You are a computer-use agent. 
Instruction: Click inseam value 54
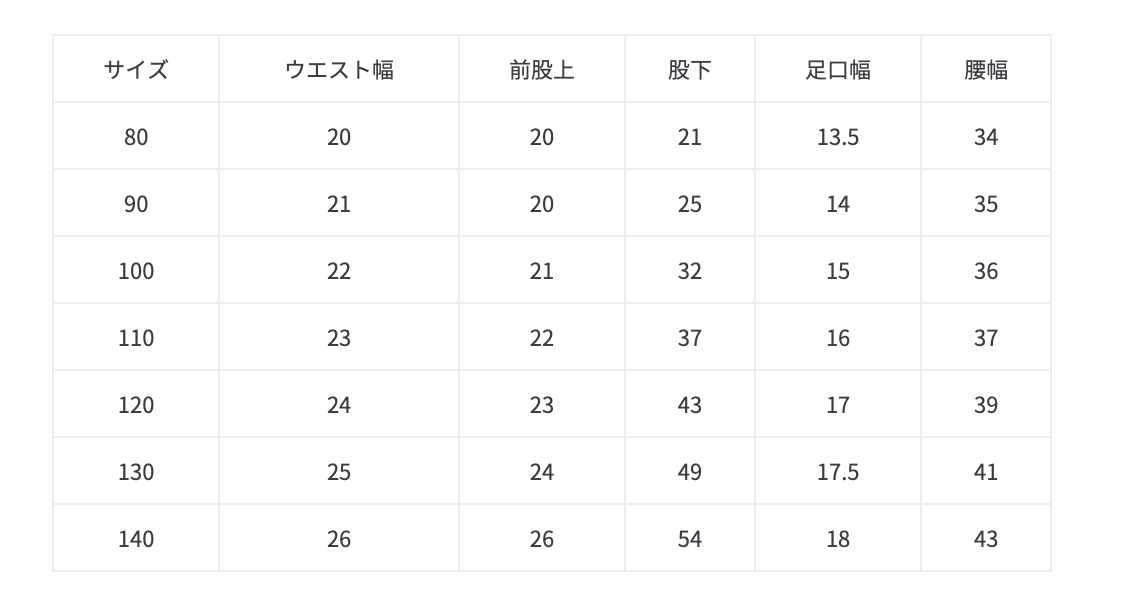point(689,538)
